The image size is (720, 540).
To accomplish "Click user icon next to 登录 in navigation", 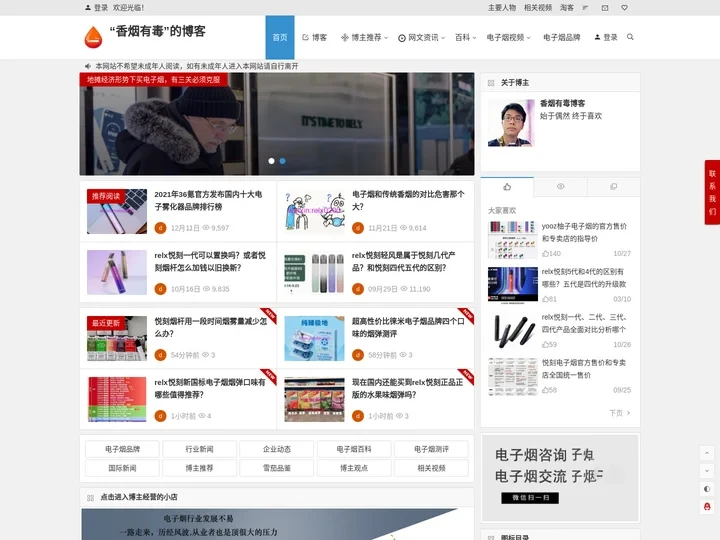I will tap(597, 37).
